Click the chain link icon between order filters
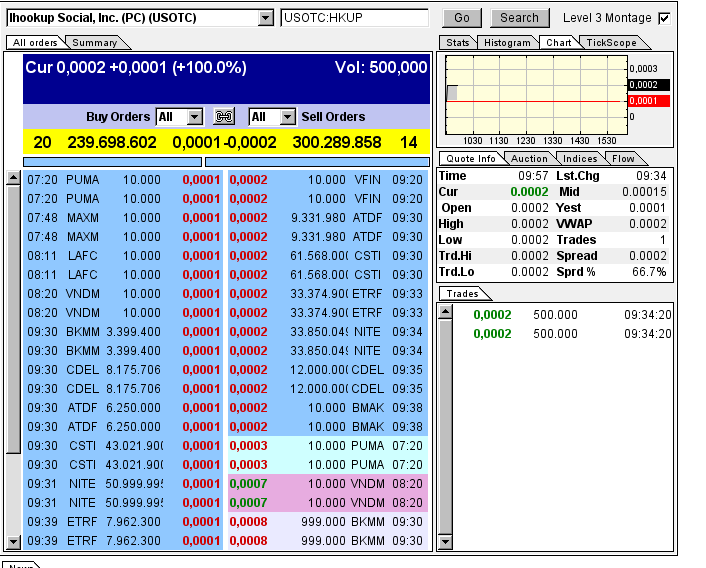 point(225,117)
